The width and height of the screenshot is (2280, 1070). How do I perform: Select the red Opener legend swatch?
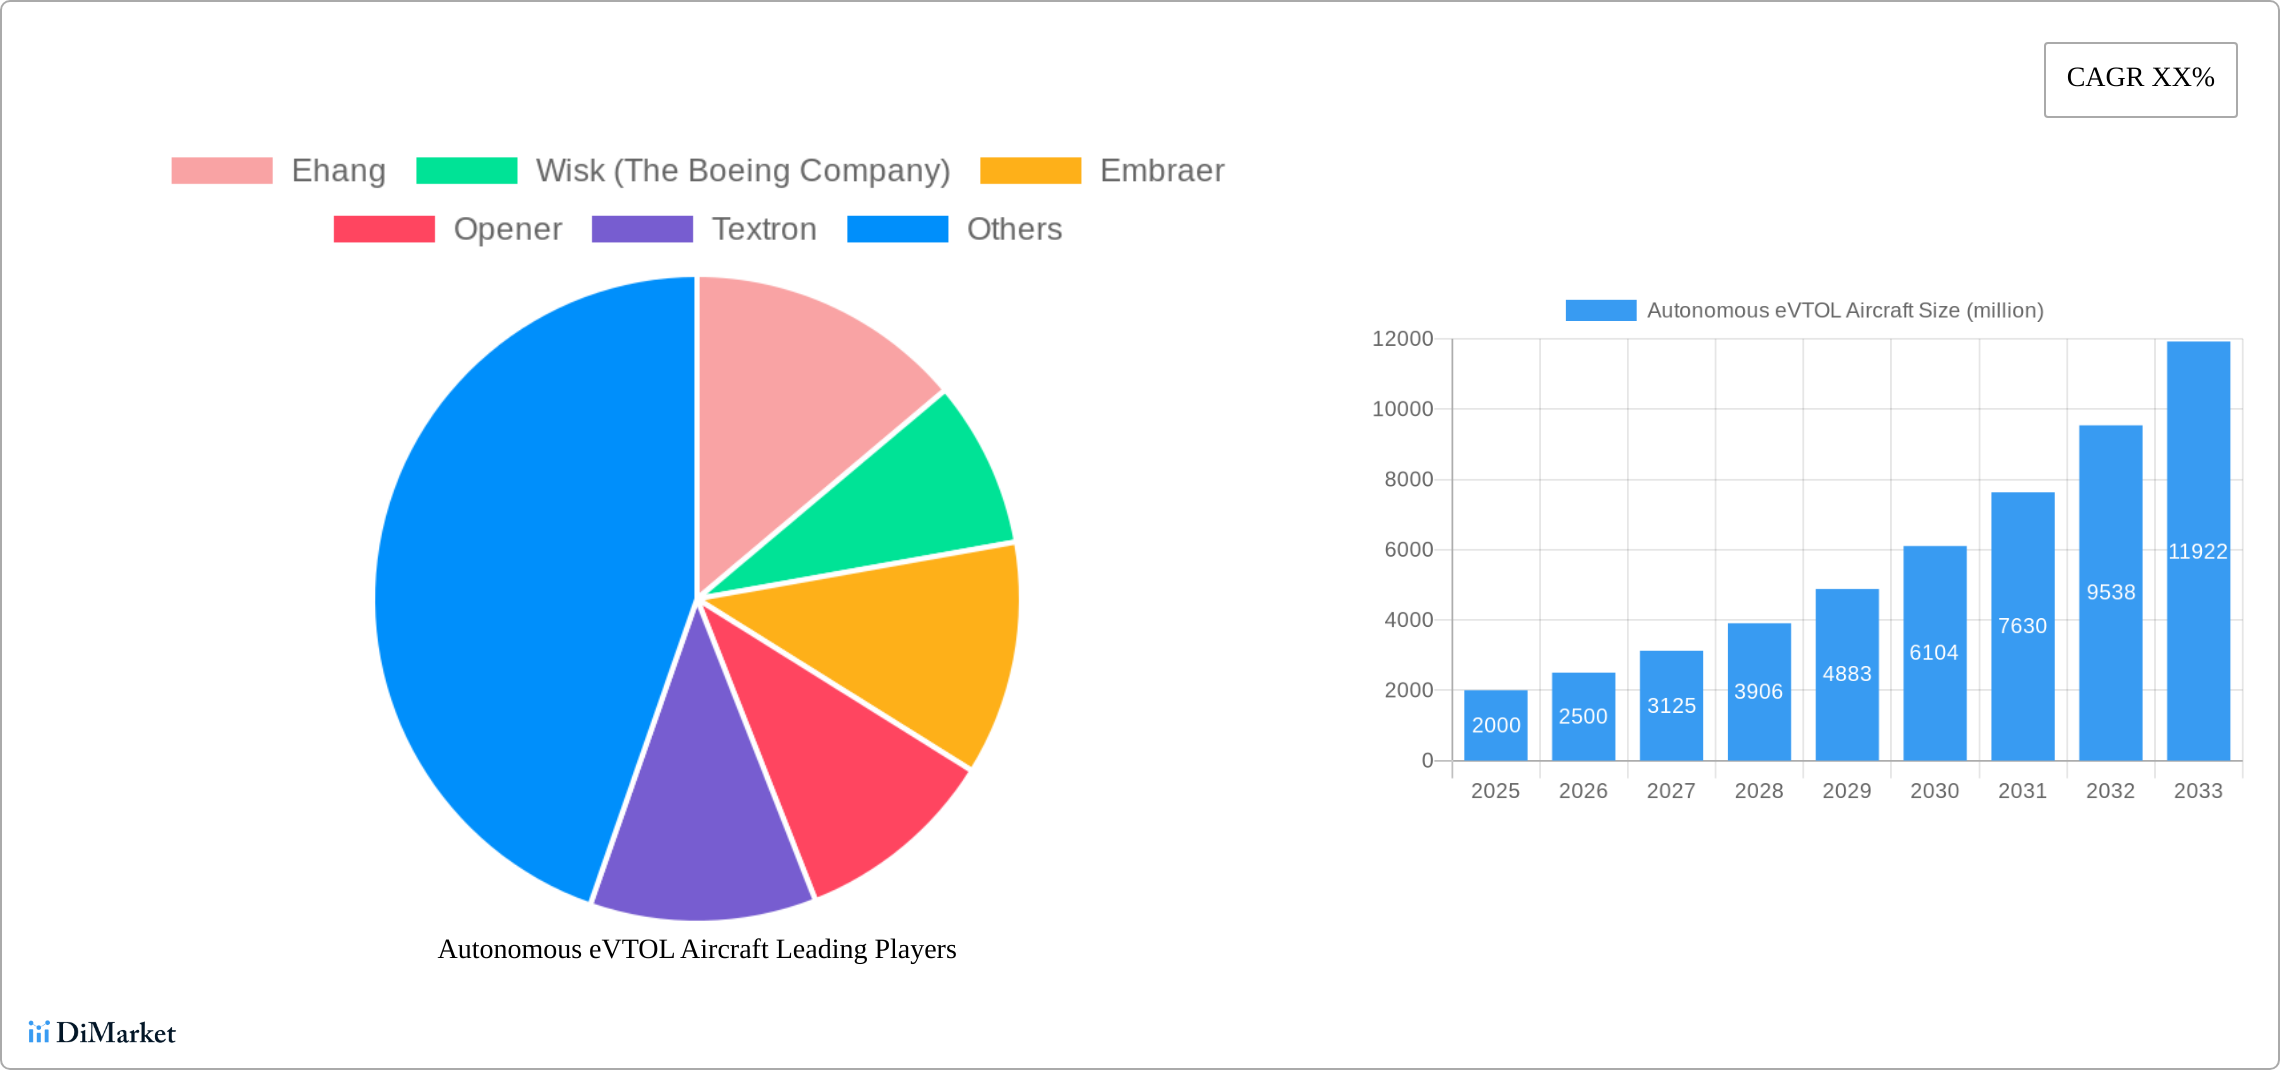tap(383, 229)
